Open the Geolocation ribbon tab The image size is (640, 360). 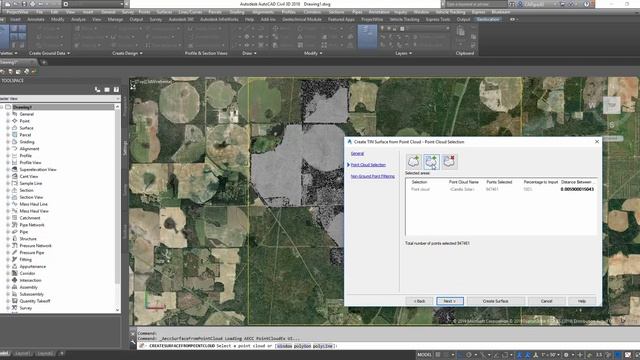[x=488, y=19]
